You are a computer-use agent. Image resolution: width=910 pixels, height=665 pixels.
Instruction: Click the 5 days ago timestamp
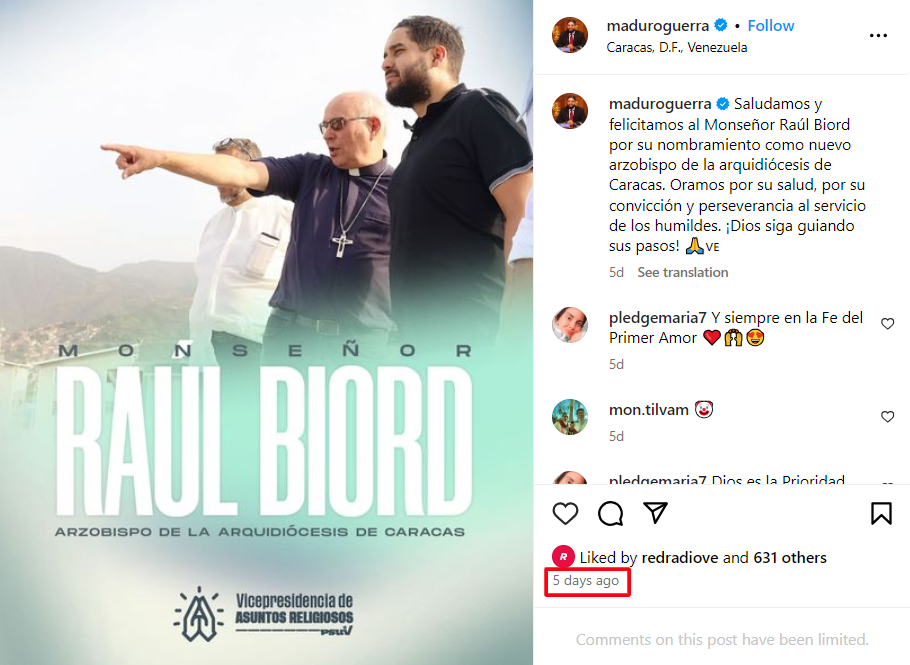[x=586, y=581]
